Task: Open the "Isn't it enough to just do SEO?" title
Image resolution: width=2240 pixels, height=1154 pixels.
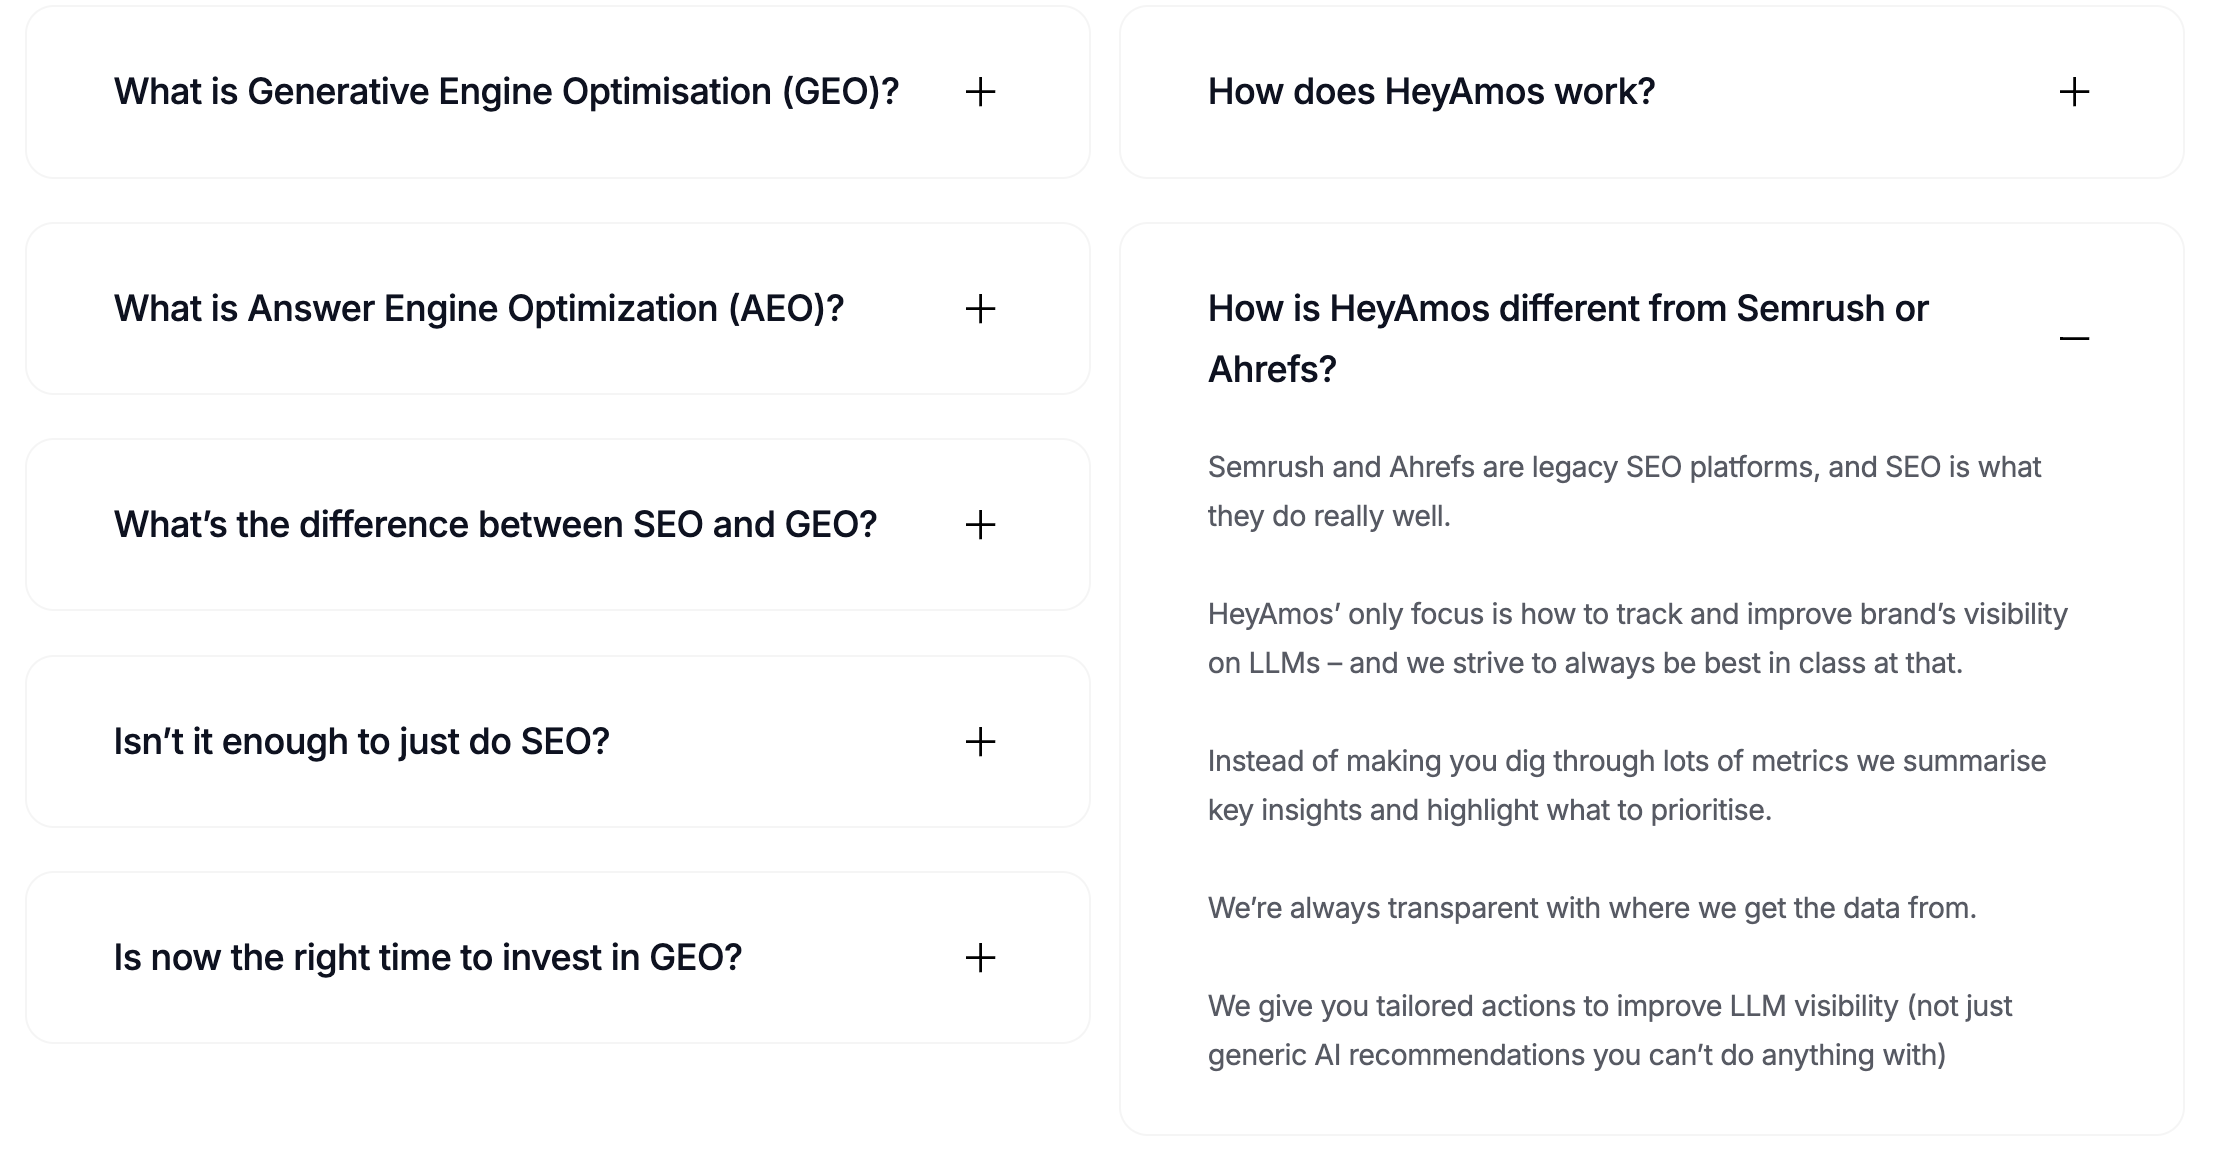Action: click(361, 742)
